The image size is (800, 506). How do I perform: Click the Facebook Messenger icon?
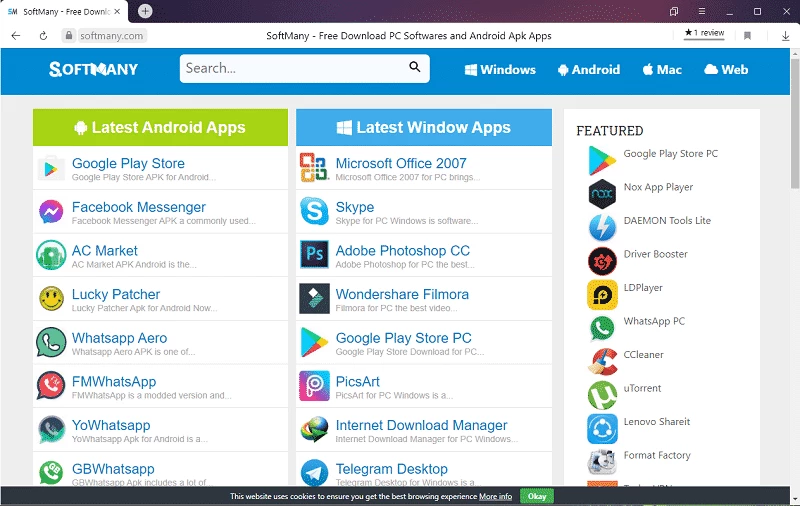point(51,211)
